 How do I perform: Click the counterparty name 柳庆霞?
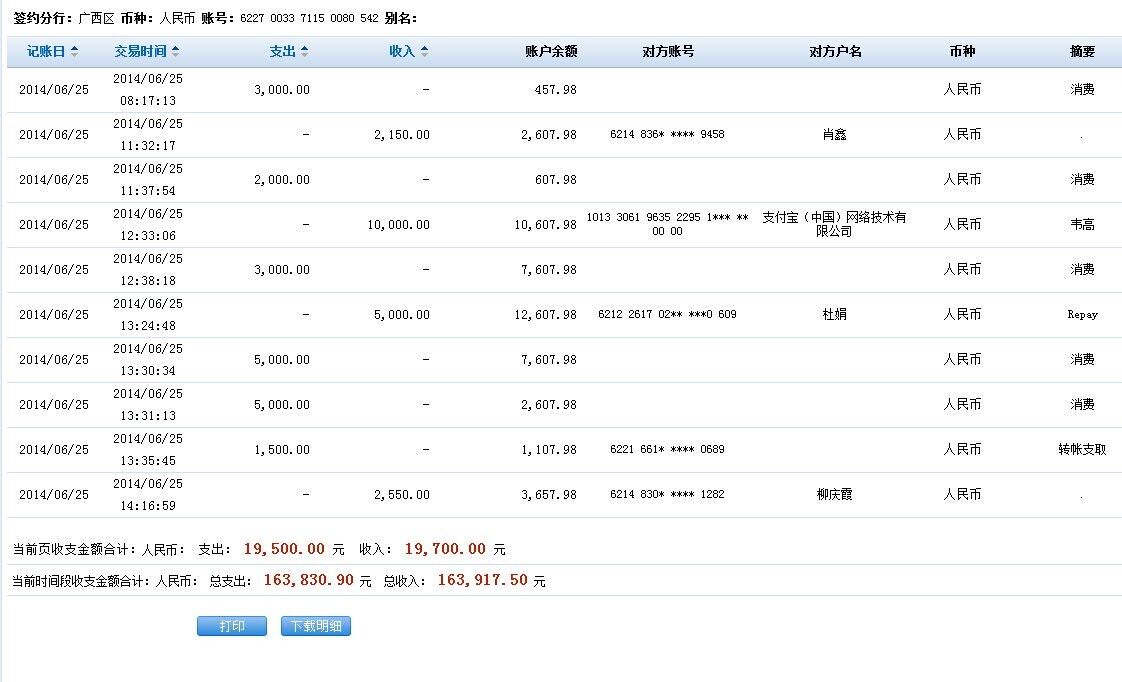(x=834, y=495)
